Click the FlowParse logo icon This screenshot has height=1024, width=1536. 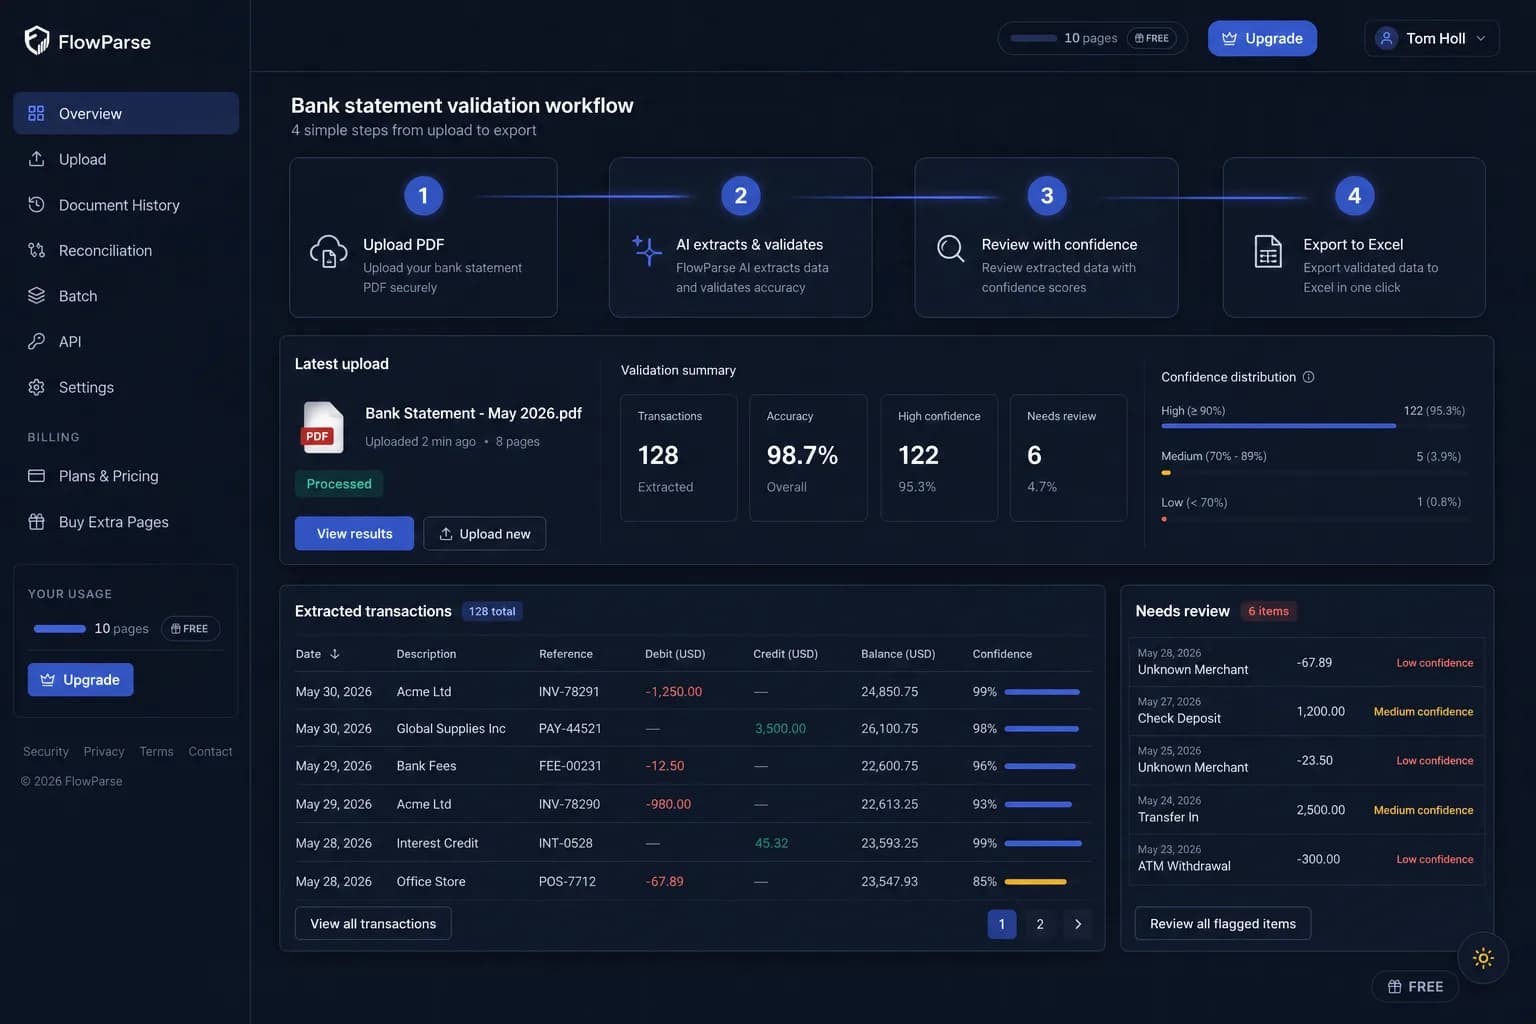coord(37,40)
